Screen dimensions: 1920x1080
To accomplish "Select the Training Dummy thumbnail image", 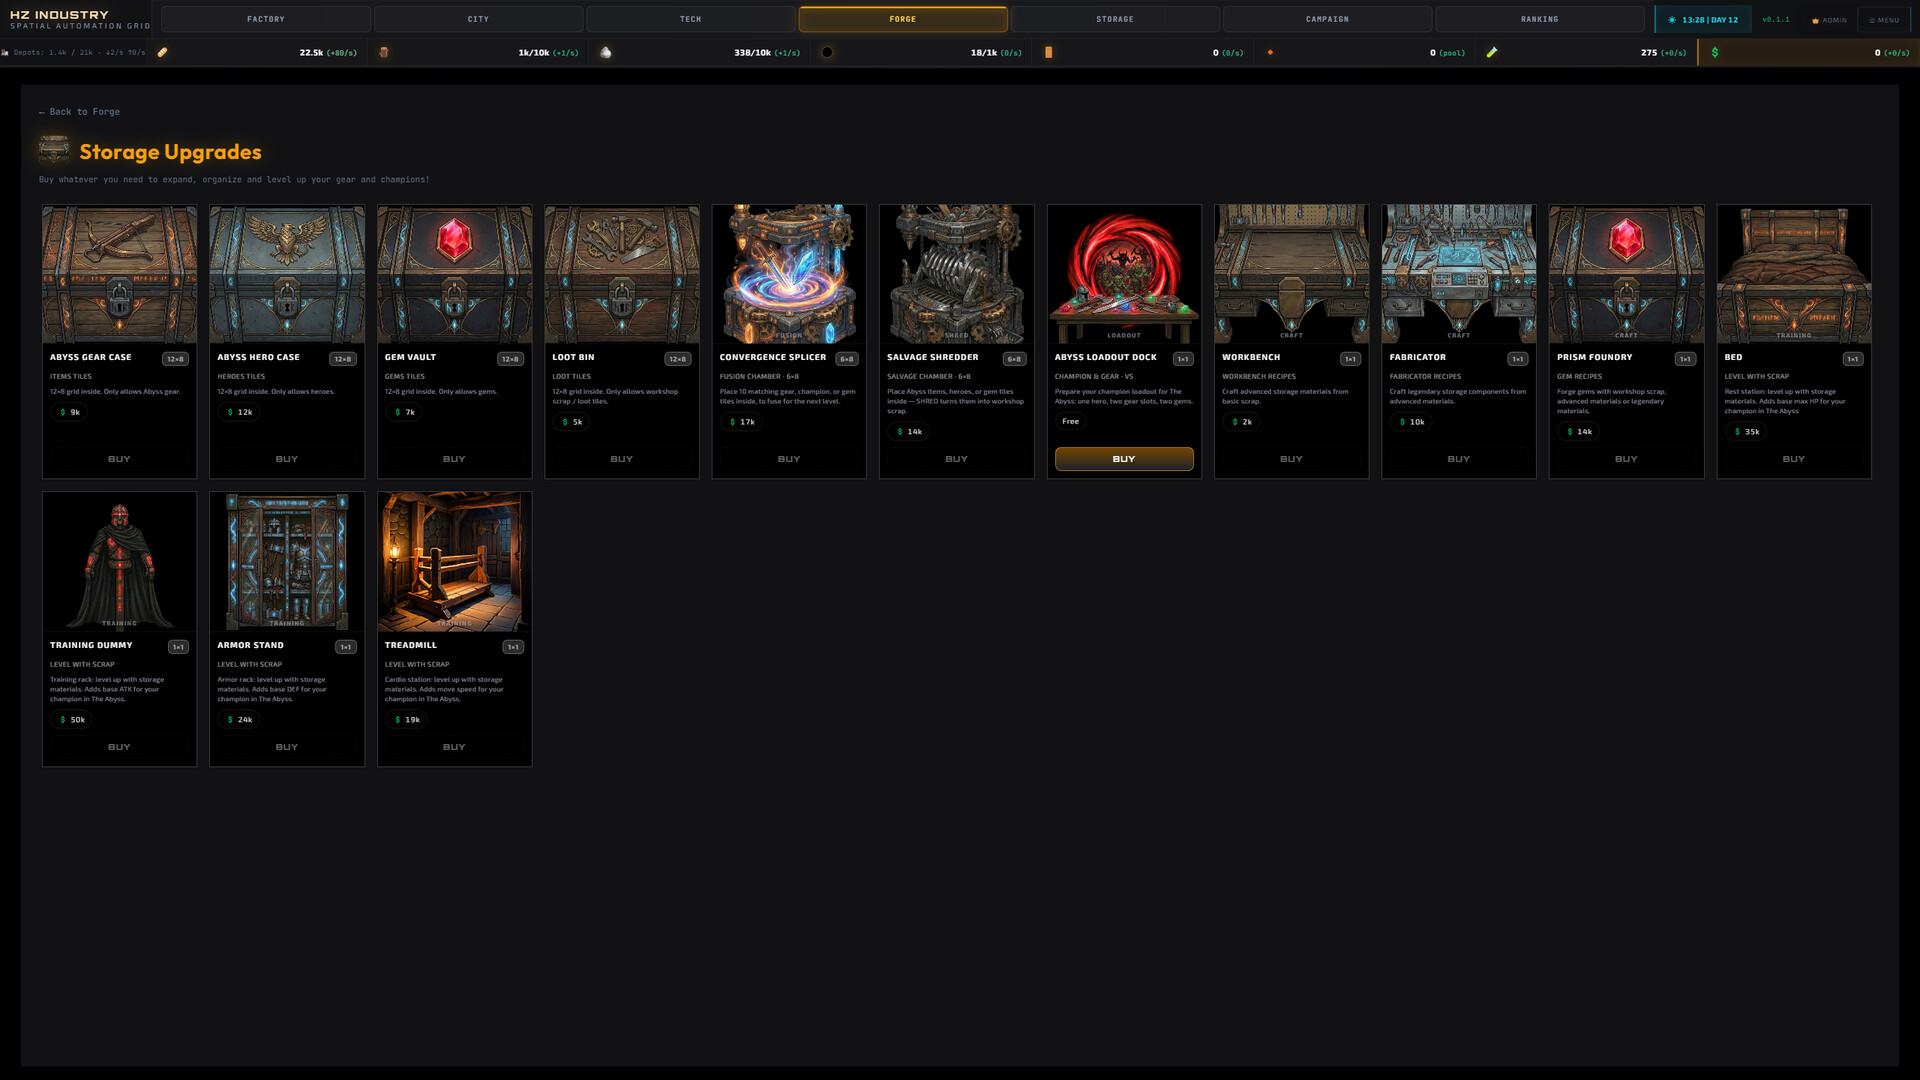I will click(x=119, y=562).
